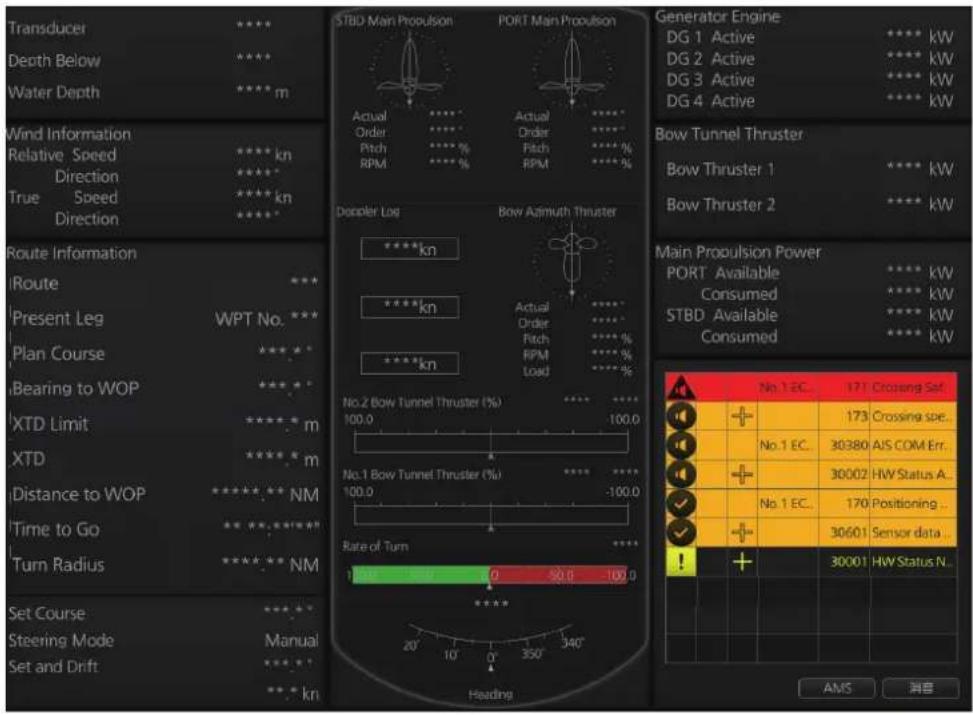The height and width of the screenshot is (715, 973).
Task: Click the 'Route' row
Action: (165, 284)
